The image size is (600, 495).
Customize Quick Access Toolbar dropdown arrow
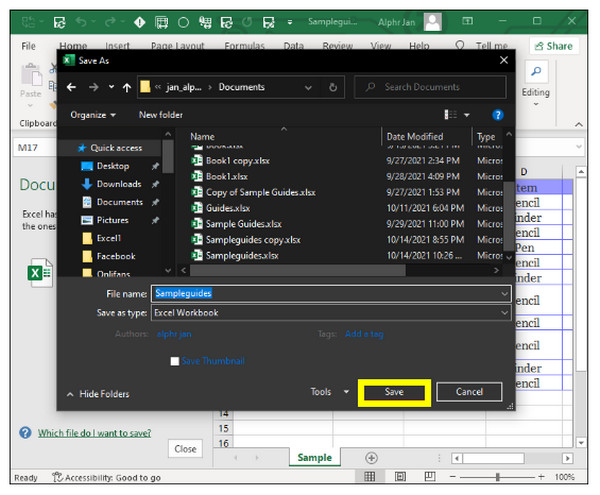tap(290, 23)
